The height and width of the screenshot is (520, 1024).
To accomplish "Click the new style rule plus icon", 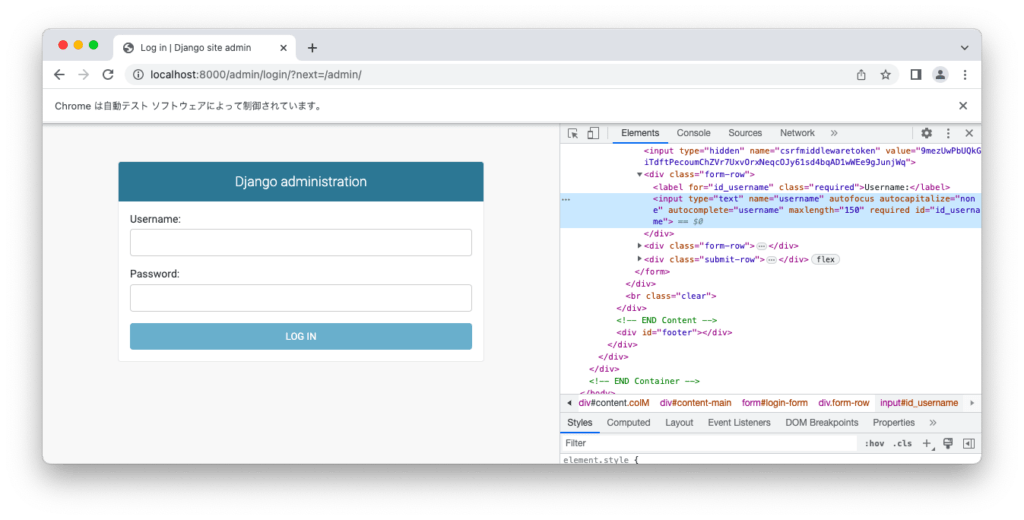I will point(926,443).
